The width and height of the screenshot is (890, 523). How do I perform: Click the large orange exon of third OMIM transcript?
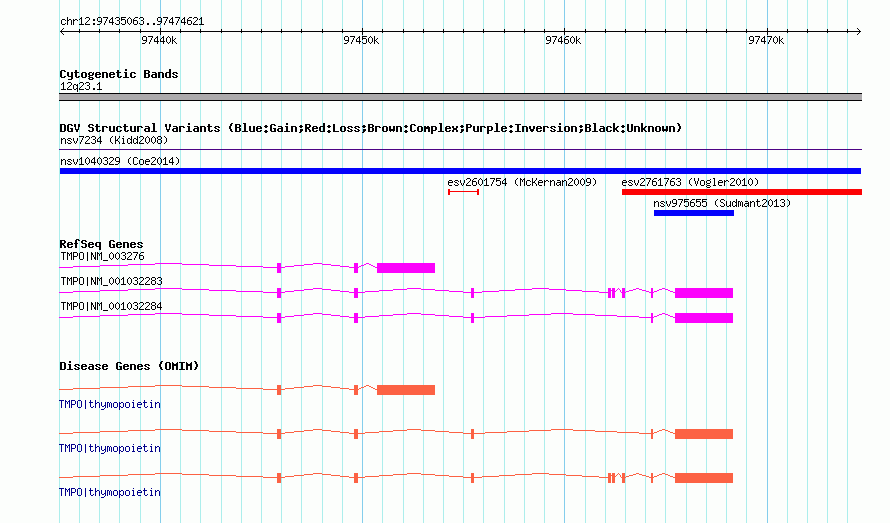(x=704, y=478)
